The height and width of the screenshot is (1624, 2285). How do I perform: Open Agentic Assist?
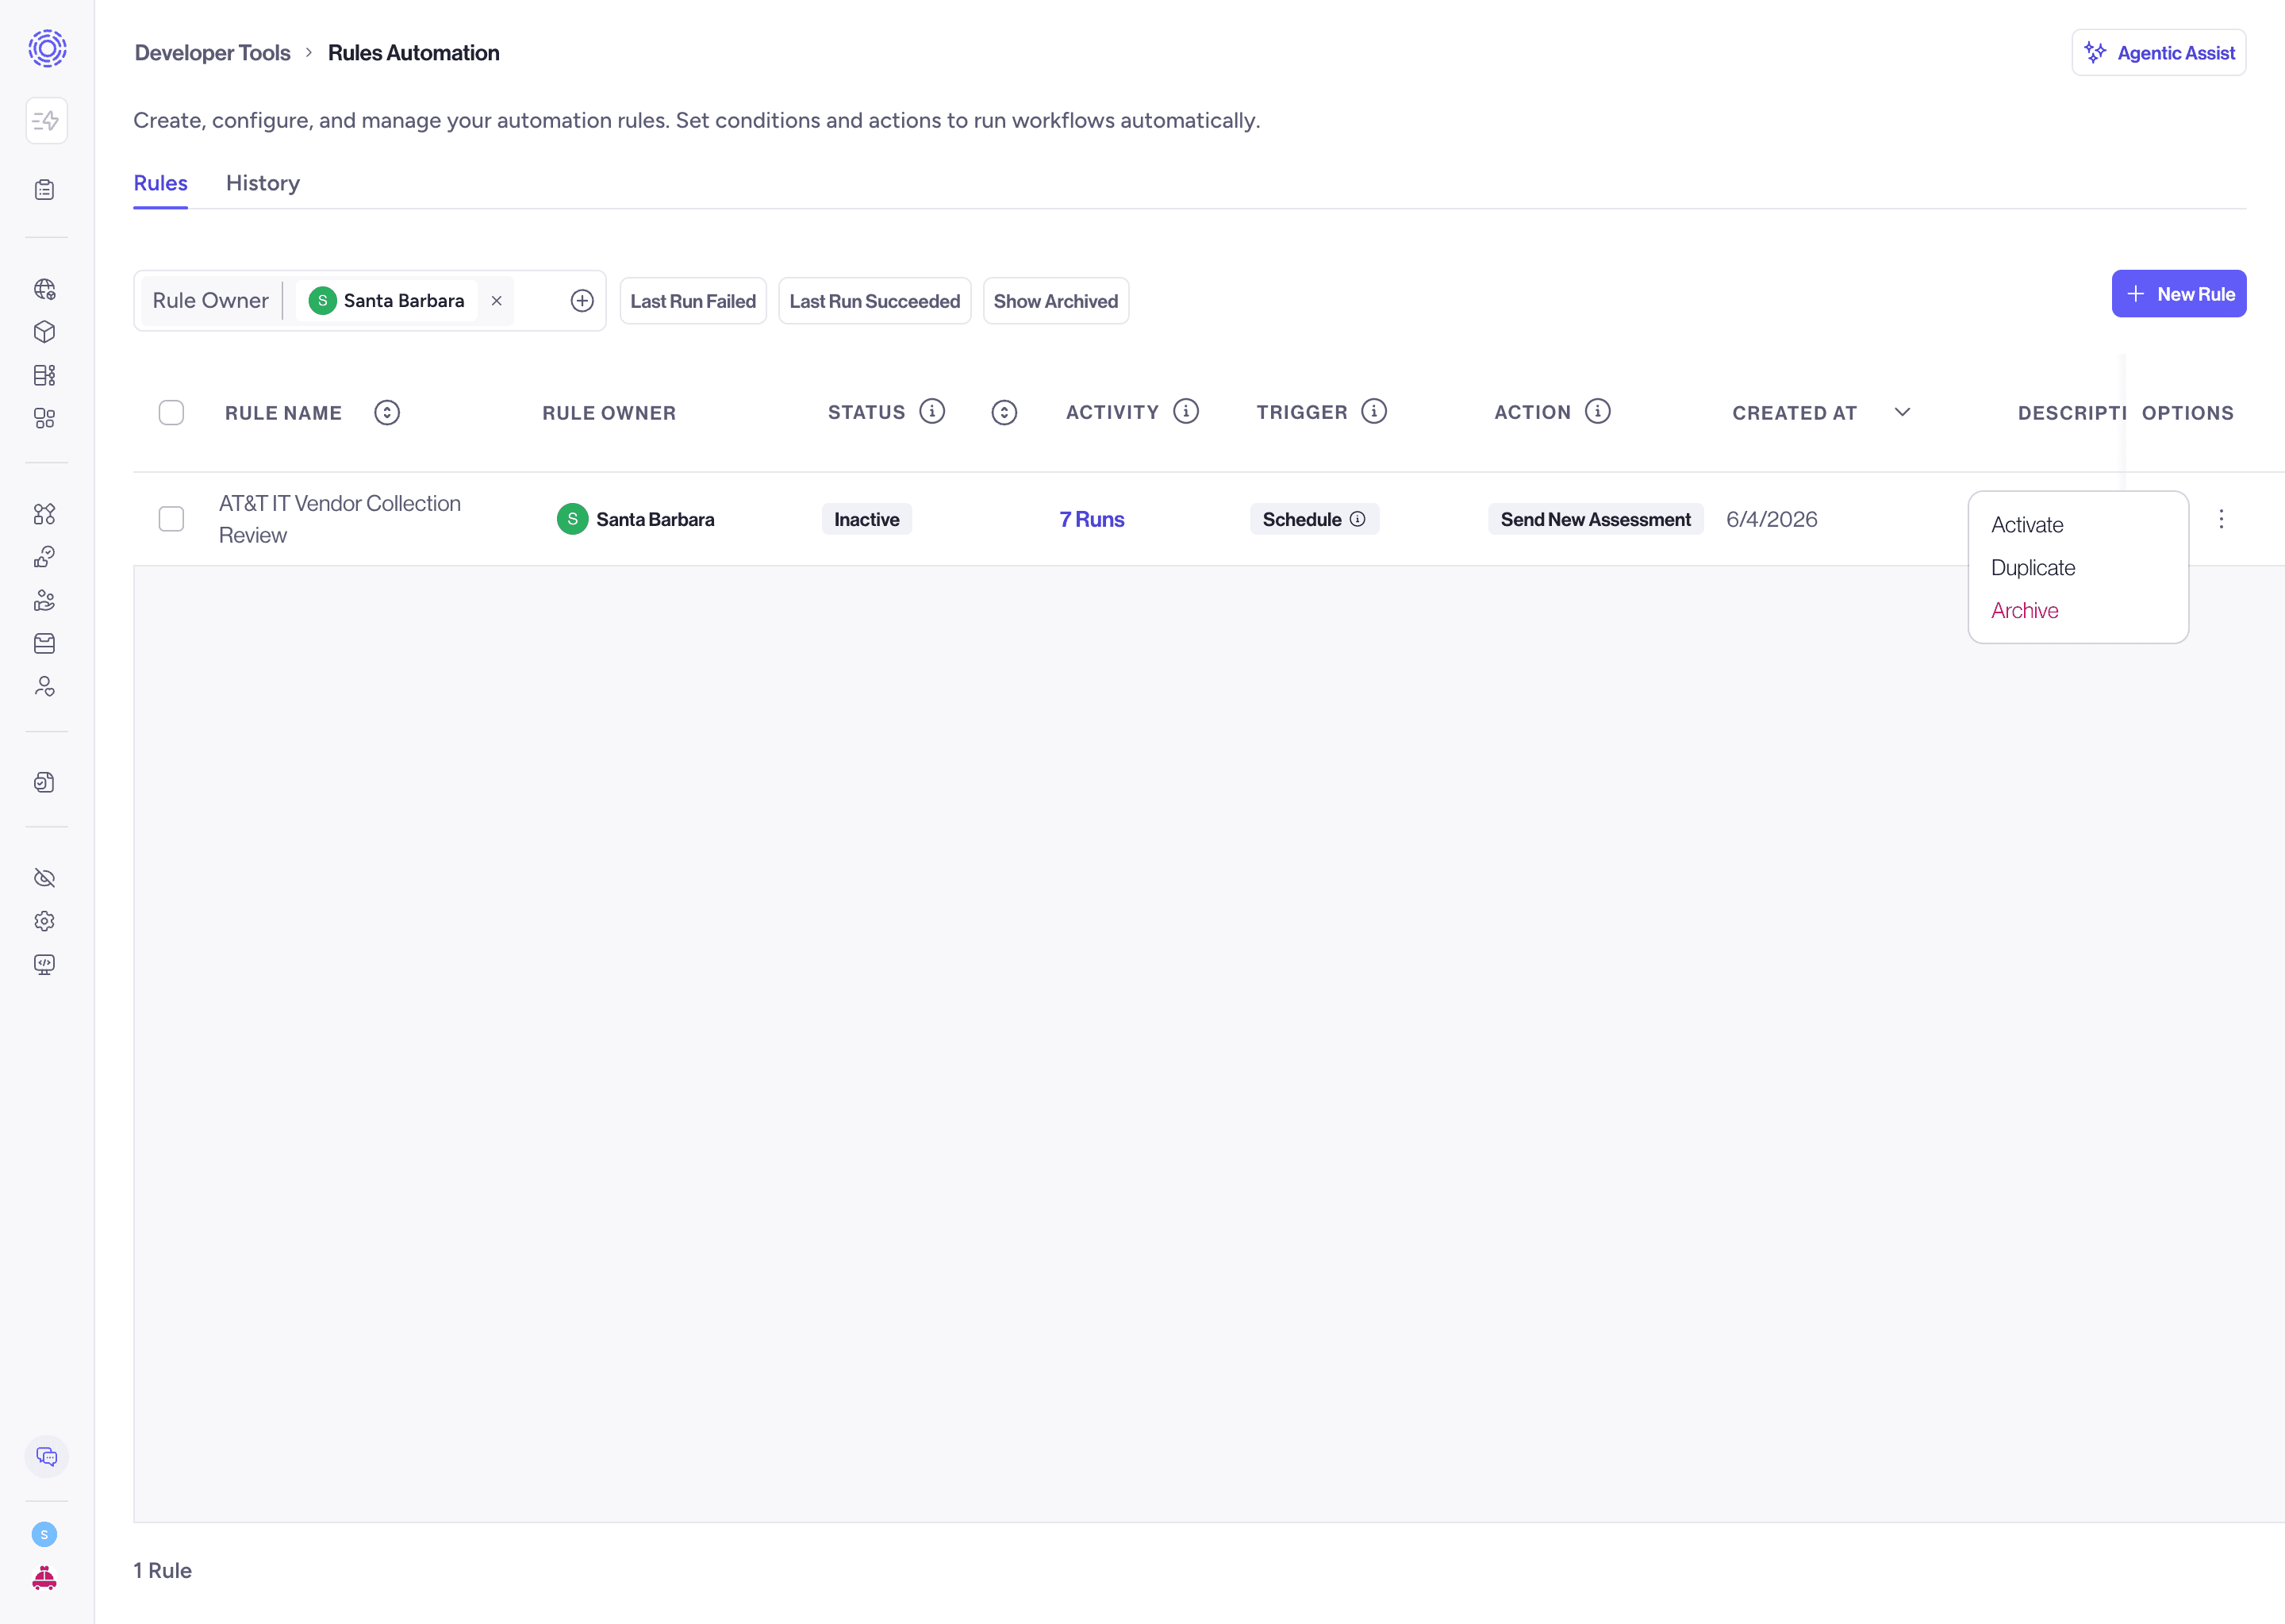click(2158, 53)
